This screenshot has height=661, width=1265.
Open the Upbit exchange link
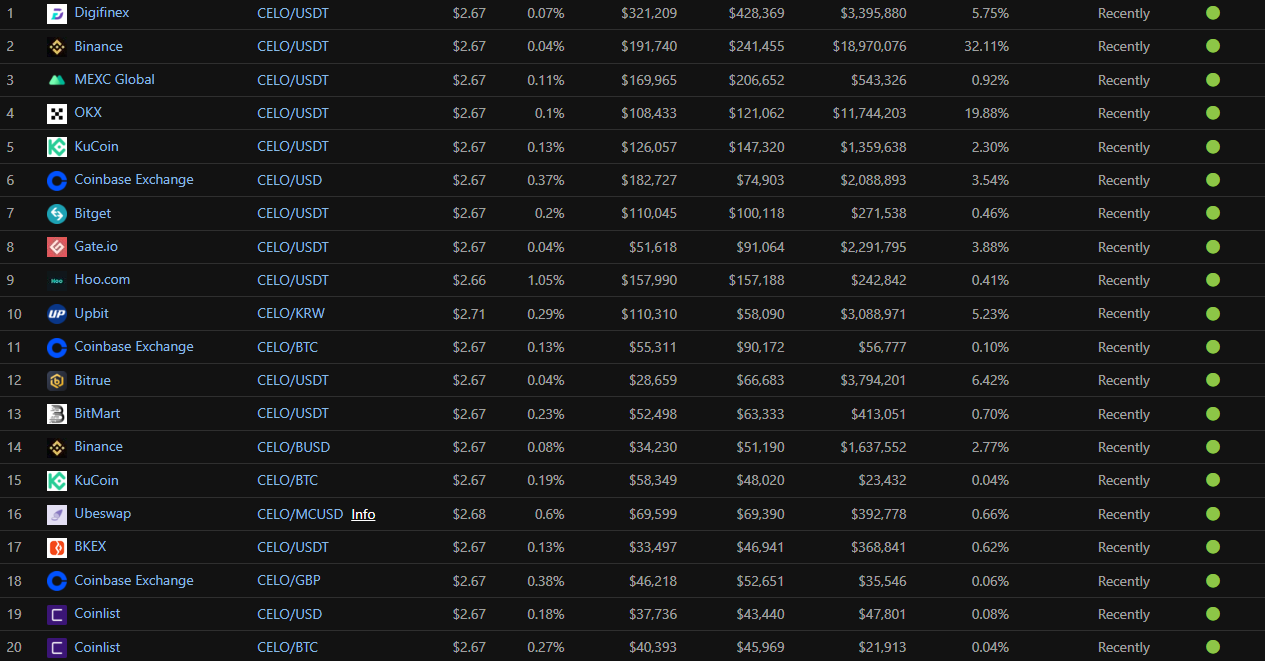(x=92, y=313)
